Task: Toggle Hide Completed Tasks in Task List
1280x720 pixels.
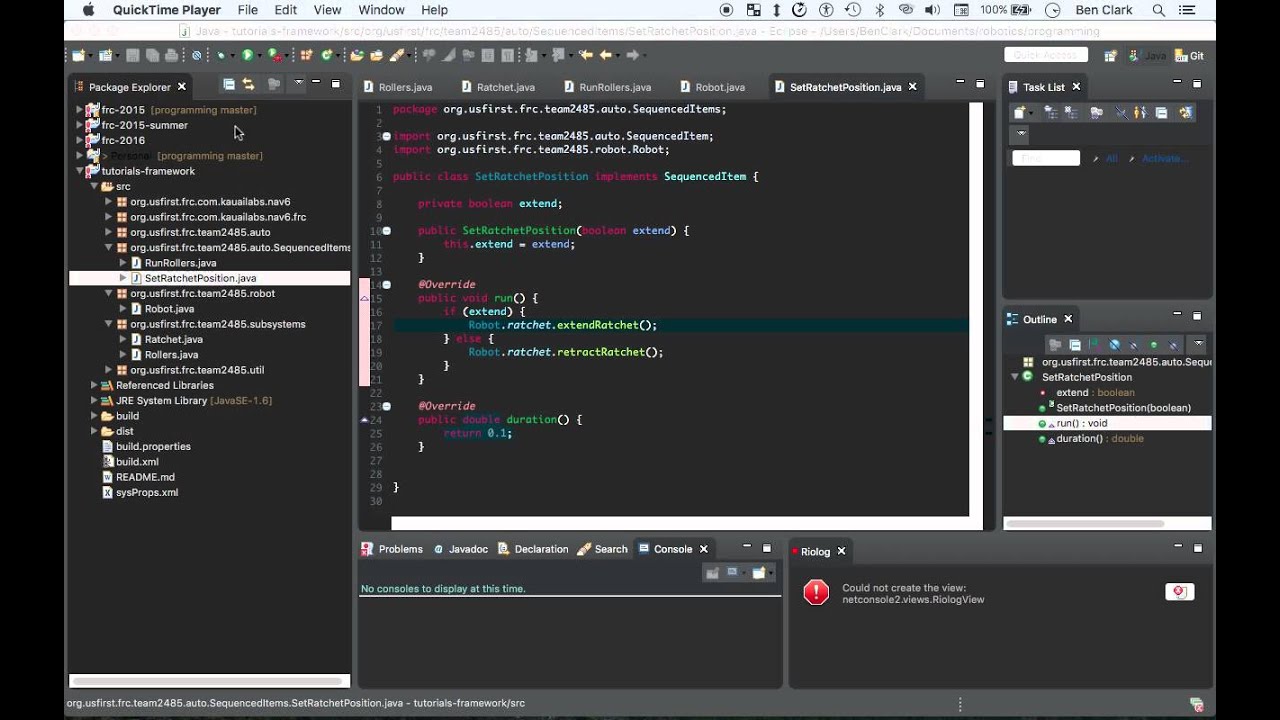Action: (1121, 113)
